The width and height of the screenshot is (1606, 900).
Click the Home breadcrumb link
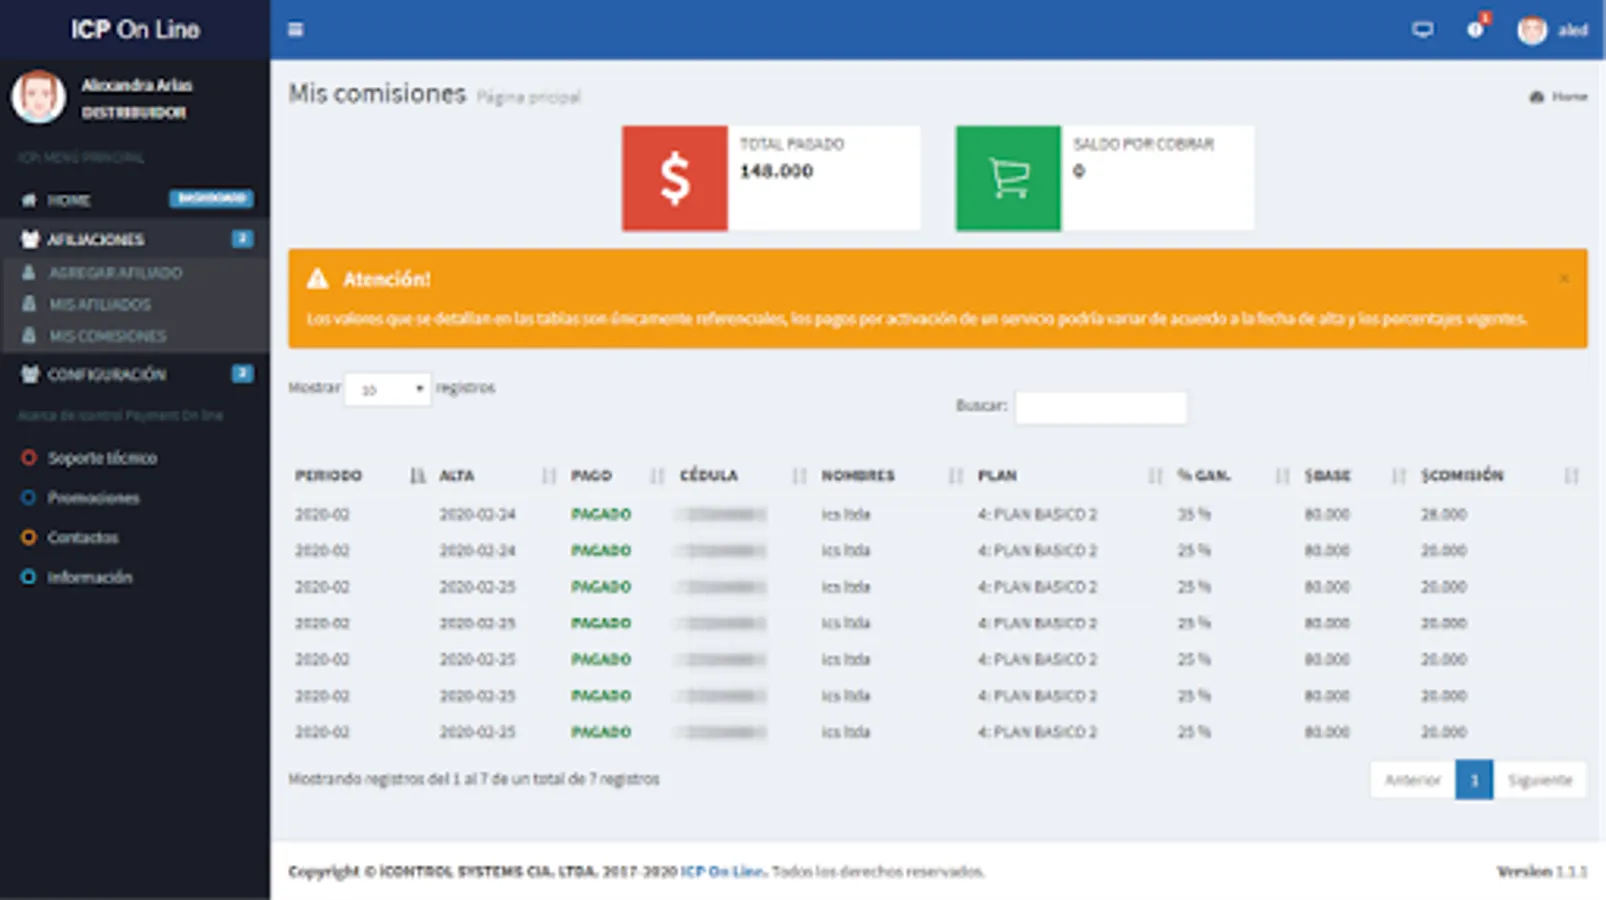(1559, 96)
